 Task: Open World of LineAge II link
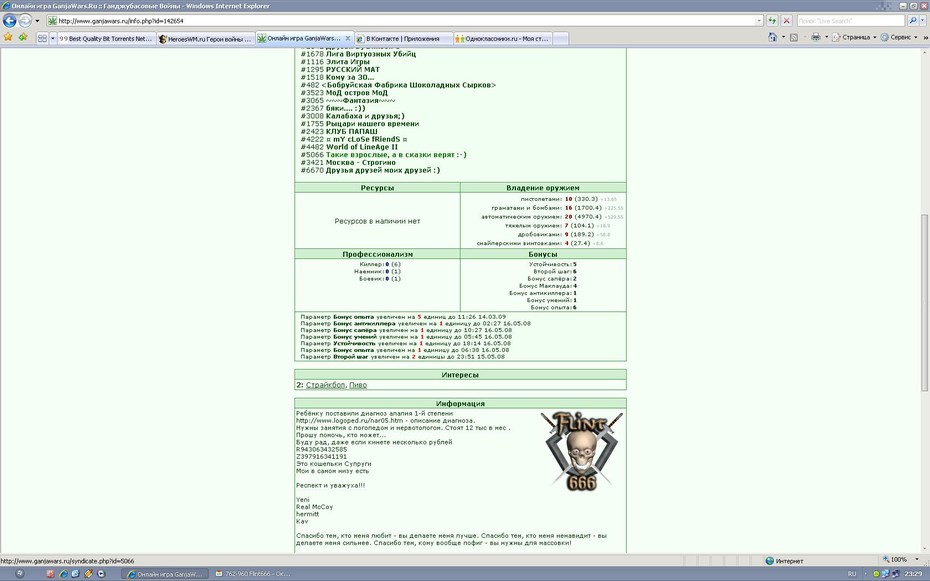click(362, 147)
